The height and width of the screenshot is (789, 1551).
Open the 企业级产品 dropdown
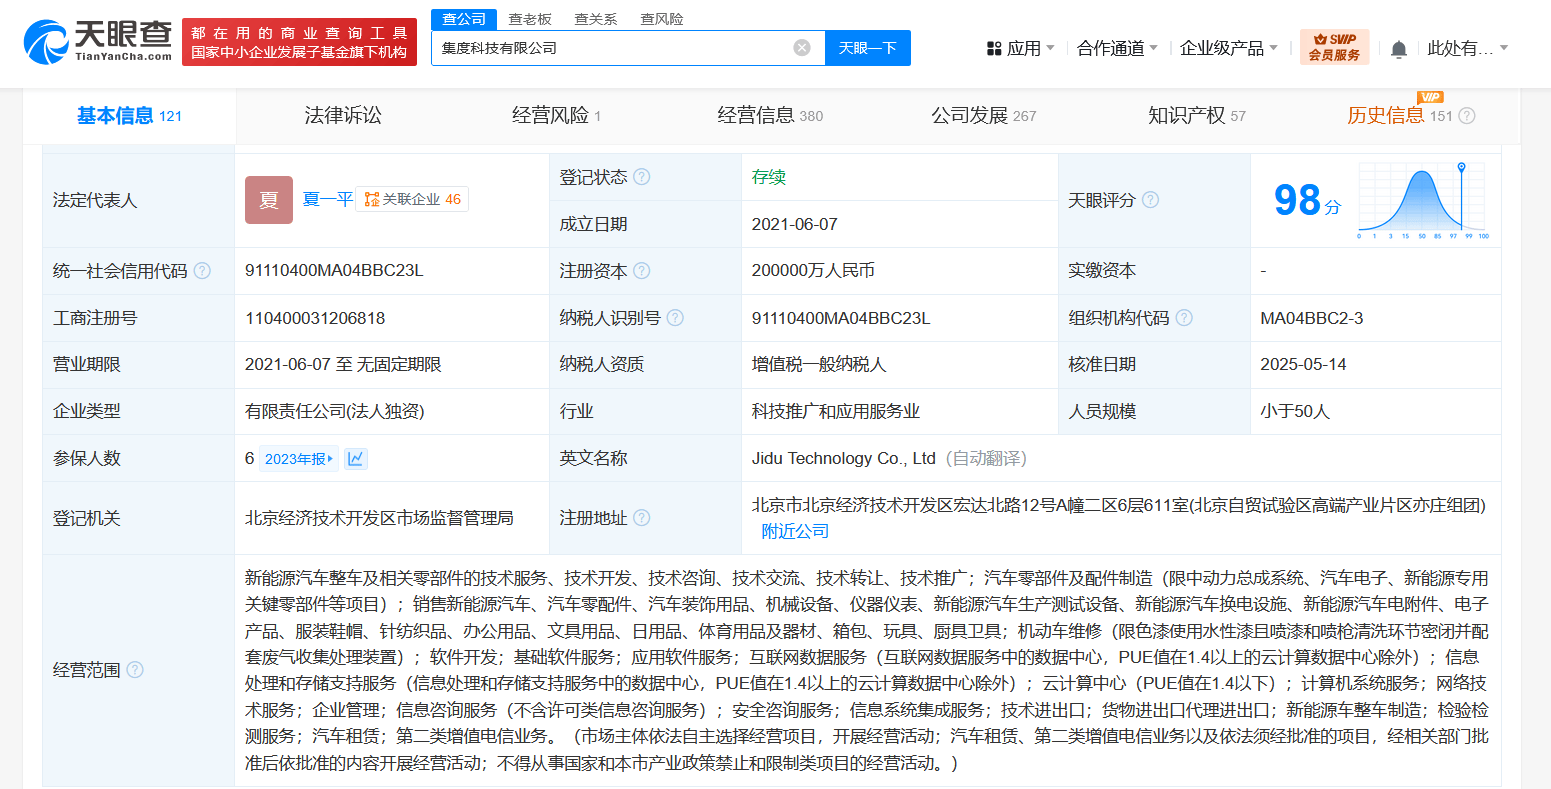(1228, 48)
